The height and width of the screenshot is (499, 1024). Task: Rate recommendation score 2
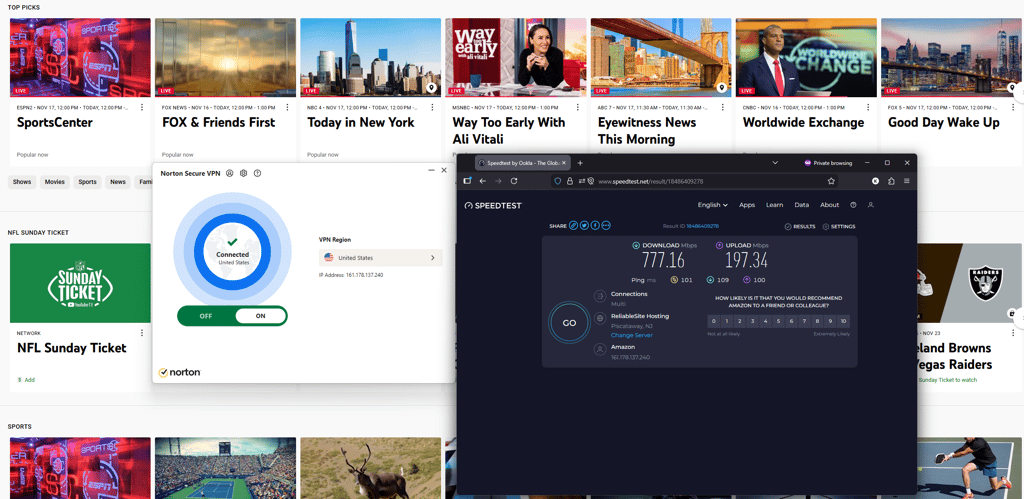tap(740, 321)
